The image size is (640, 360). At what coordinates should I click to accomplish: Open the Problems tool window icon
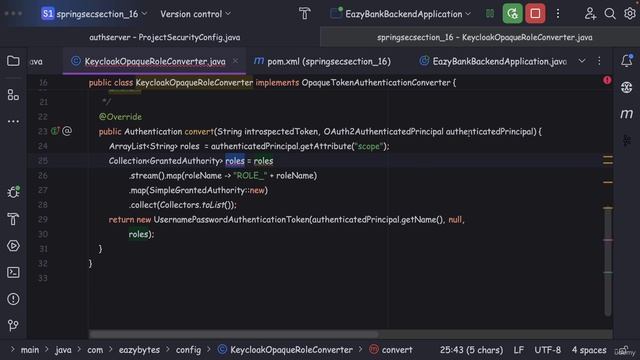13,299
